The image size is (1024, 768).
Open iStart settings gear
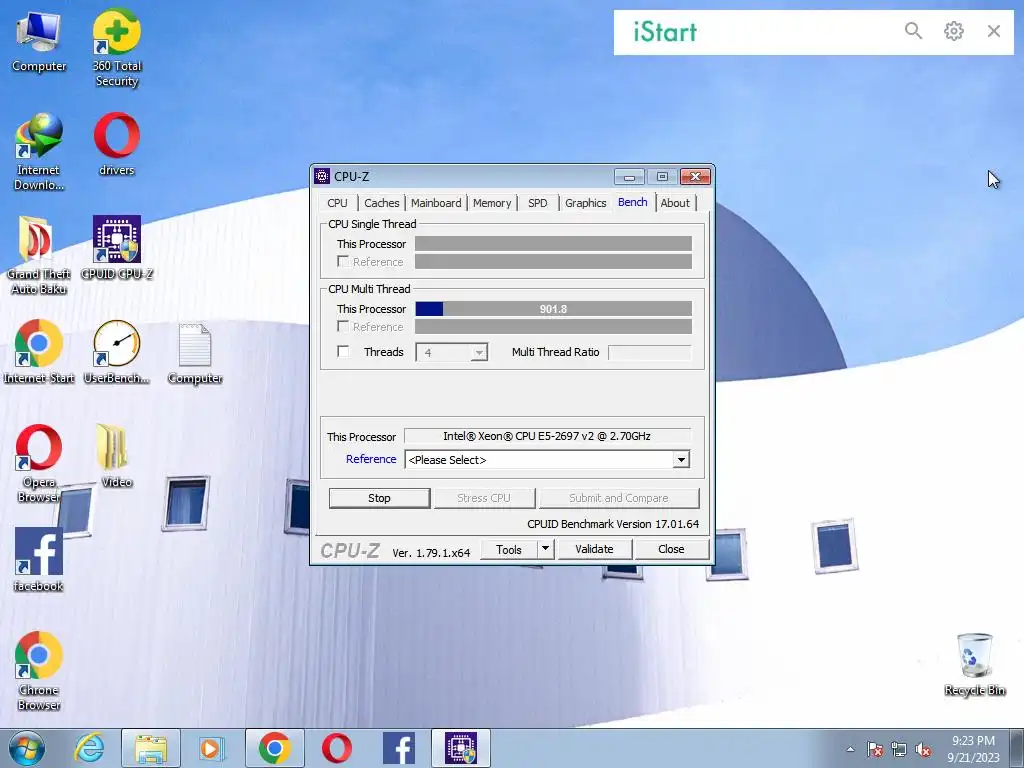953,31
